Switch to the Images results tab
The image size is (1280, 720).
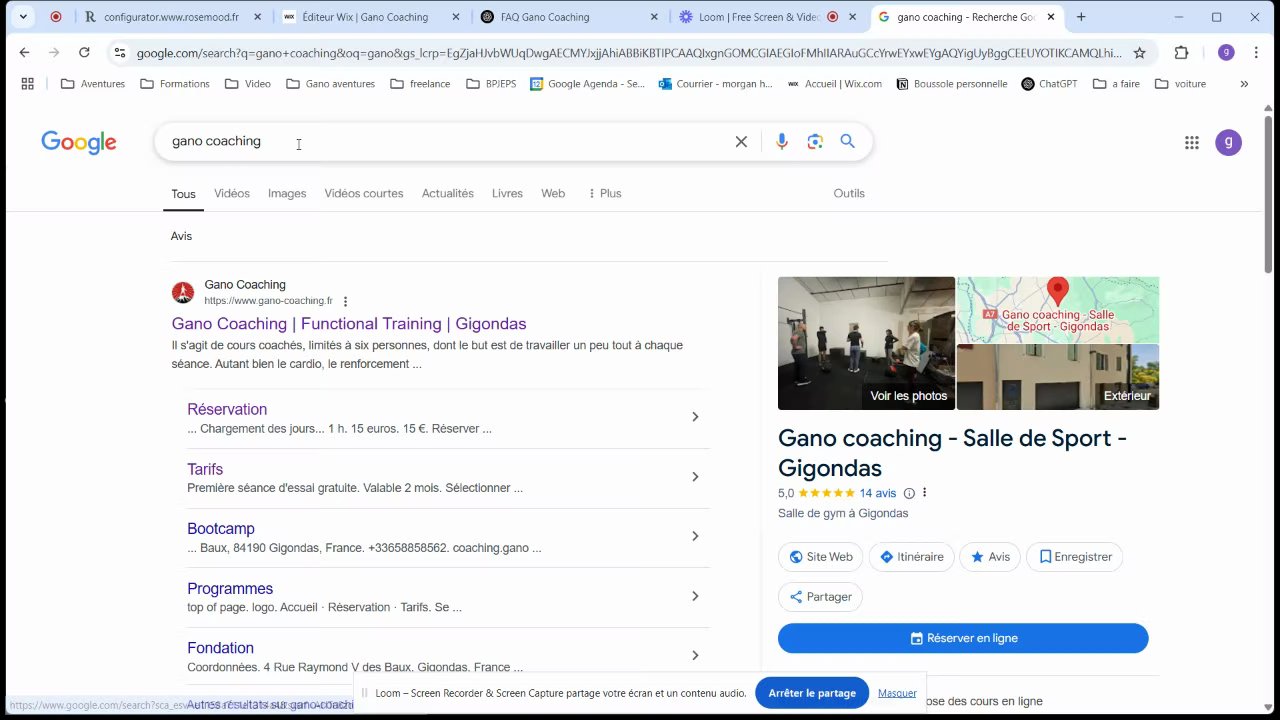point(287,193)
